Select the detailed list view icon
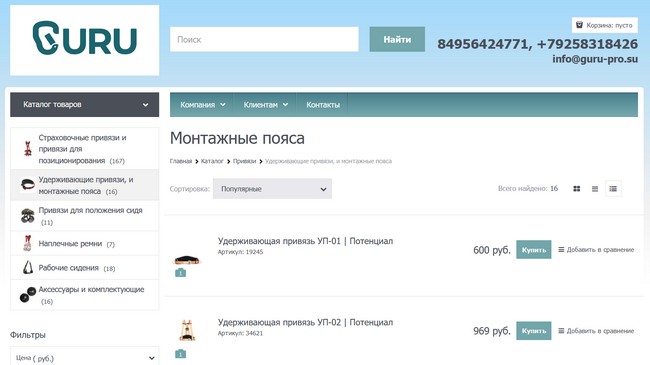650x365 pixels. (613, 189)
